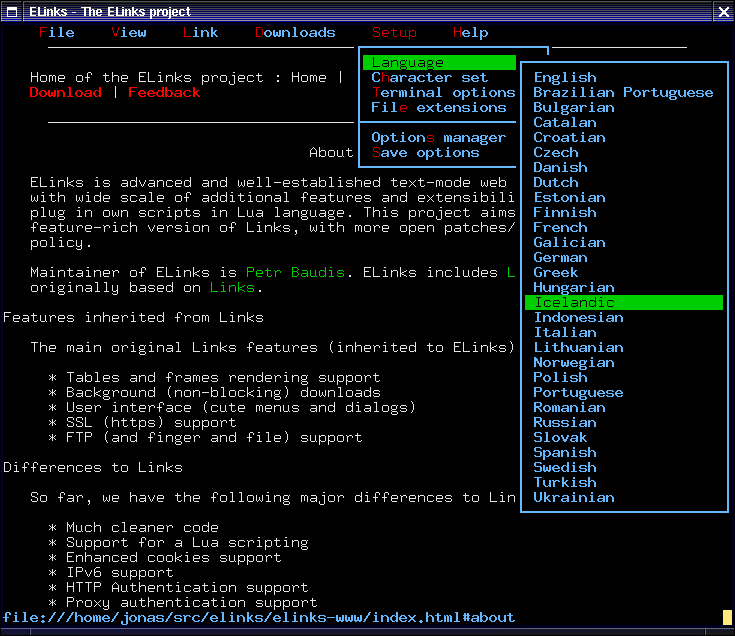This screenshot has width=735, height=636.
Task: Open Petr Baudis link
Action: [295, 272]
